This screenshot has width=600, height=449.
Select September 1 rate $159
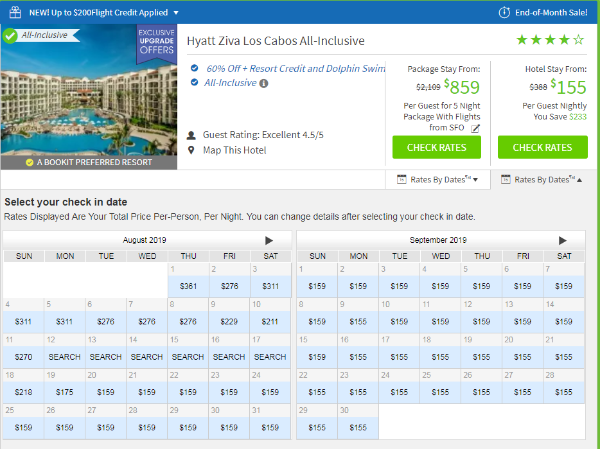coord(317,286)
